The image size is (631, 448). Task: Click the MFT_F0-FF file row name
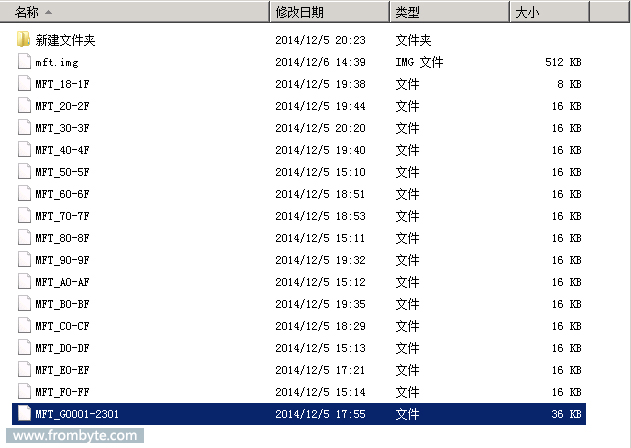coord(62,392)
